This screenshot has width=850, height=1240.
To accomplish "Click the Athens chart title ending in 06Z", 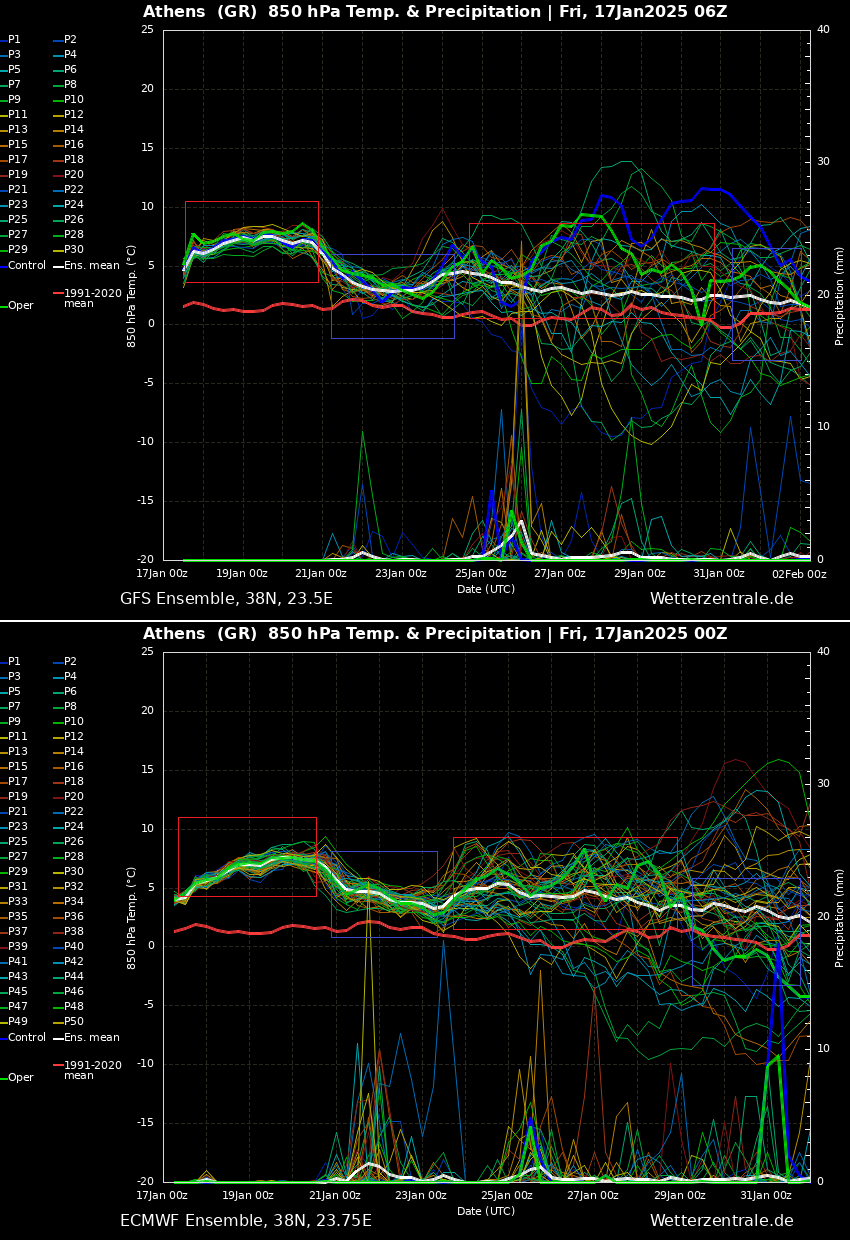I will 435,12.
